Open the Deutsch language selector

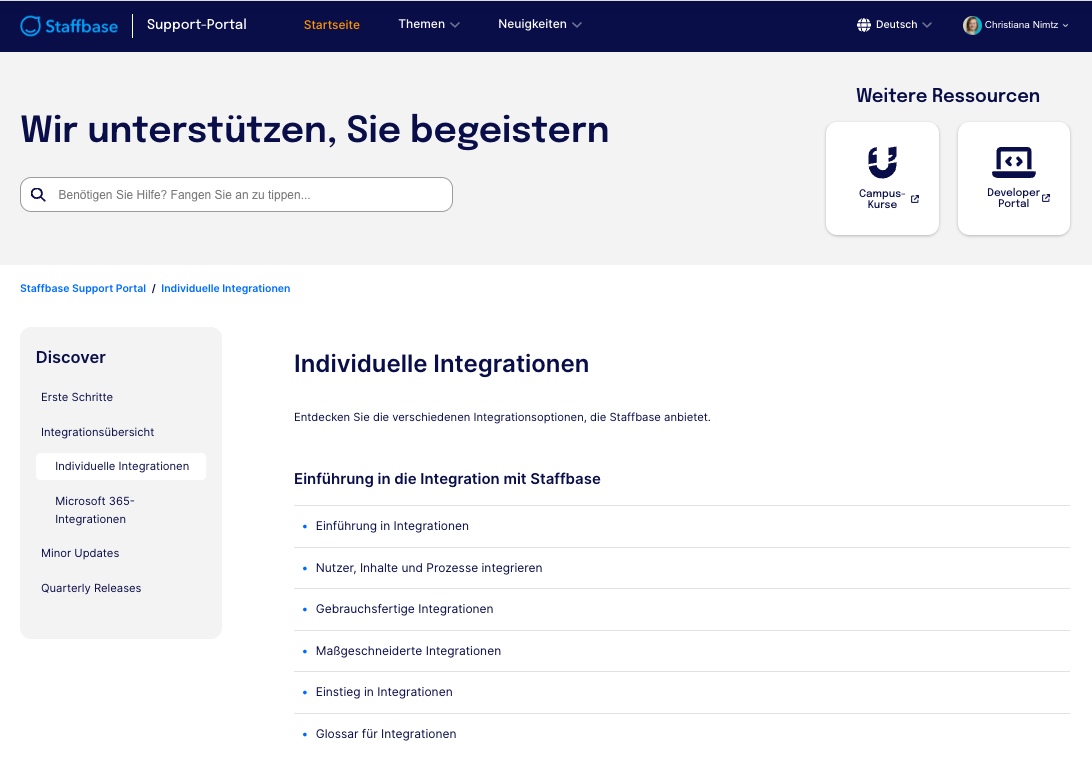coord(894,25)
